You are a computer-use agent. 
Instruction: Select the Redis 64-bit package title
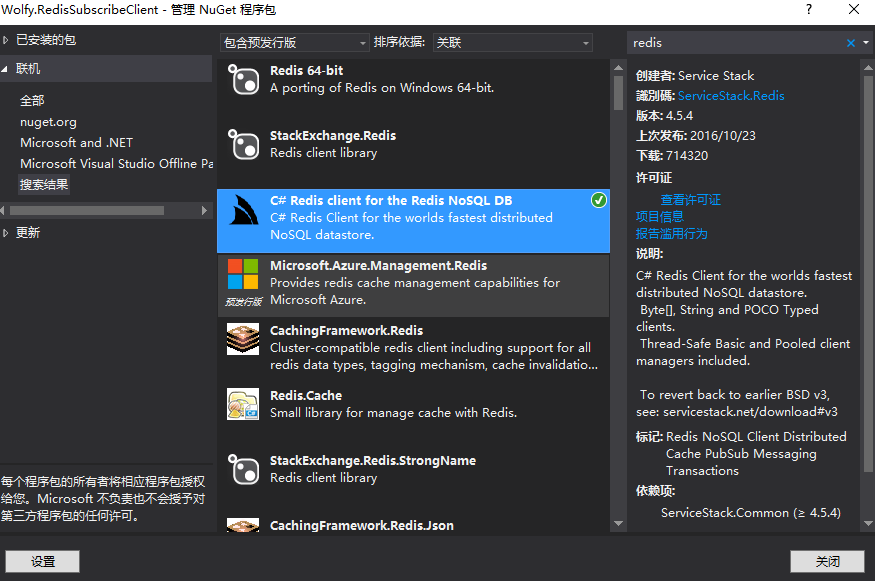(x=306, y=71)
